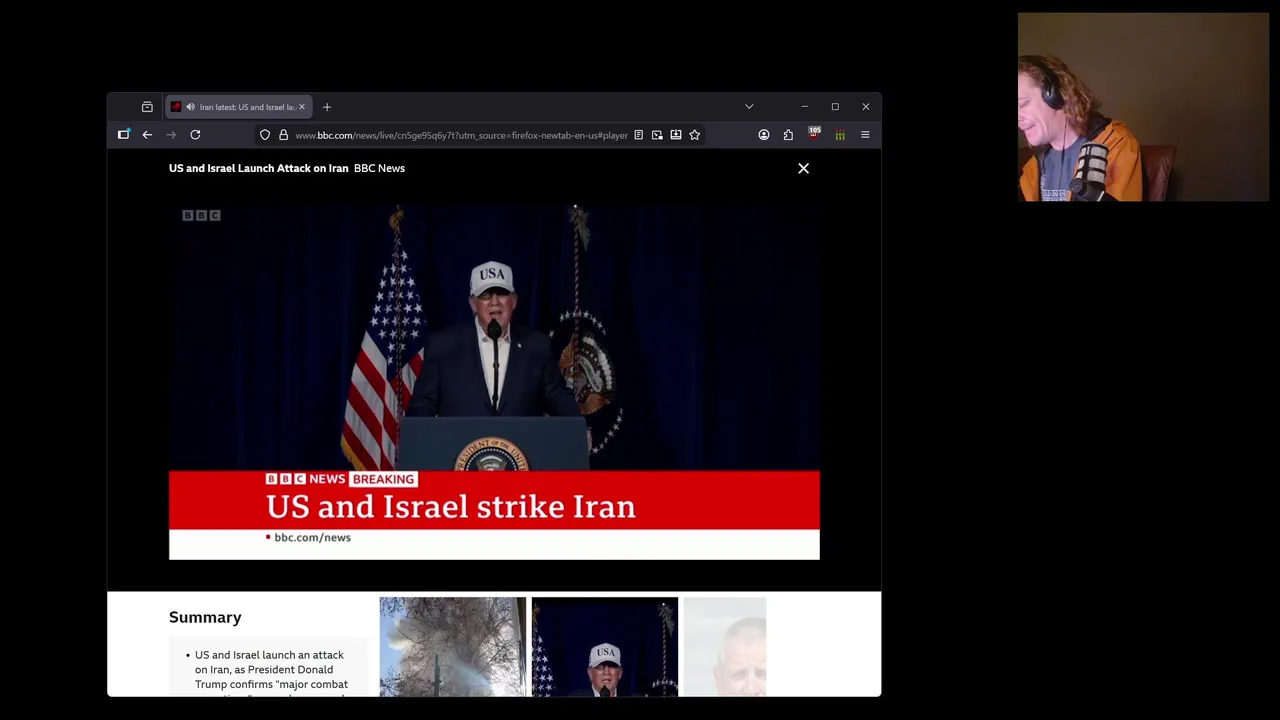This screenshot has height=720, width=1280.
Task: Go forward one page in browser
Action: pos(171,135)
